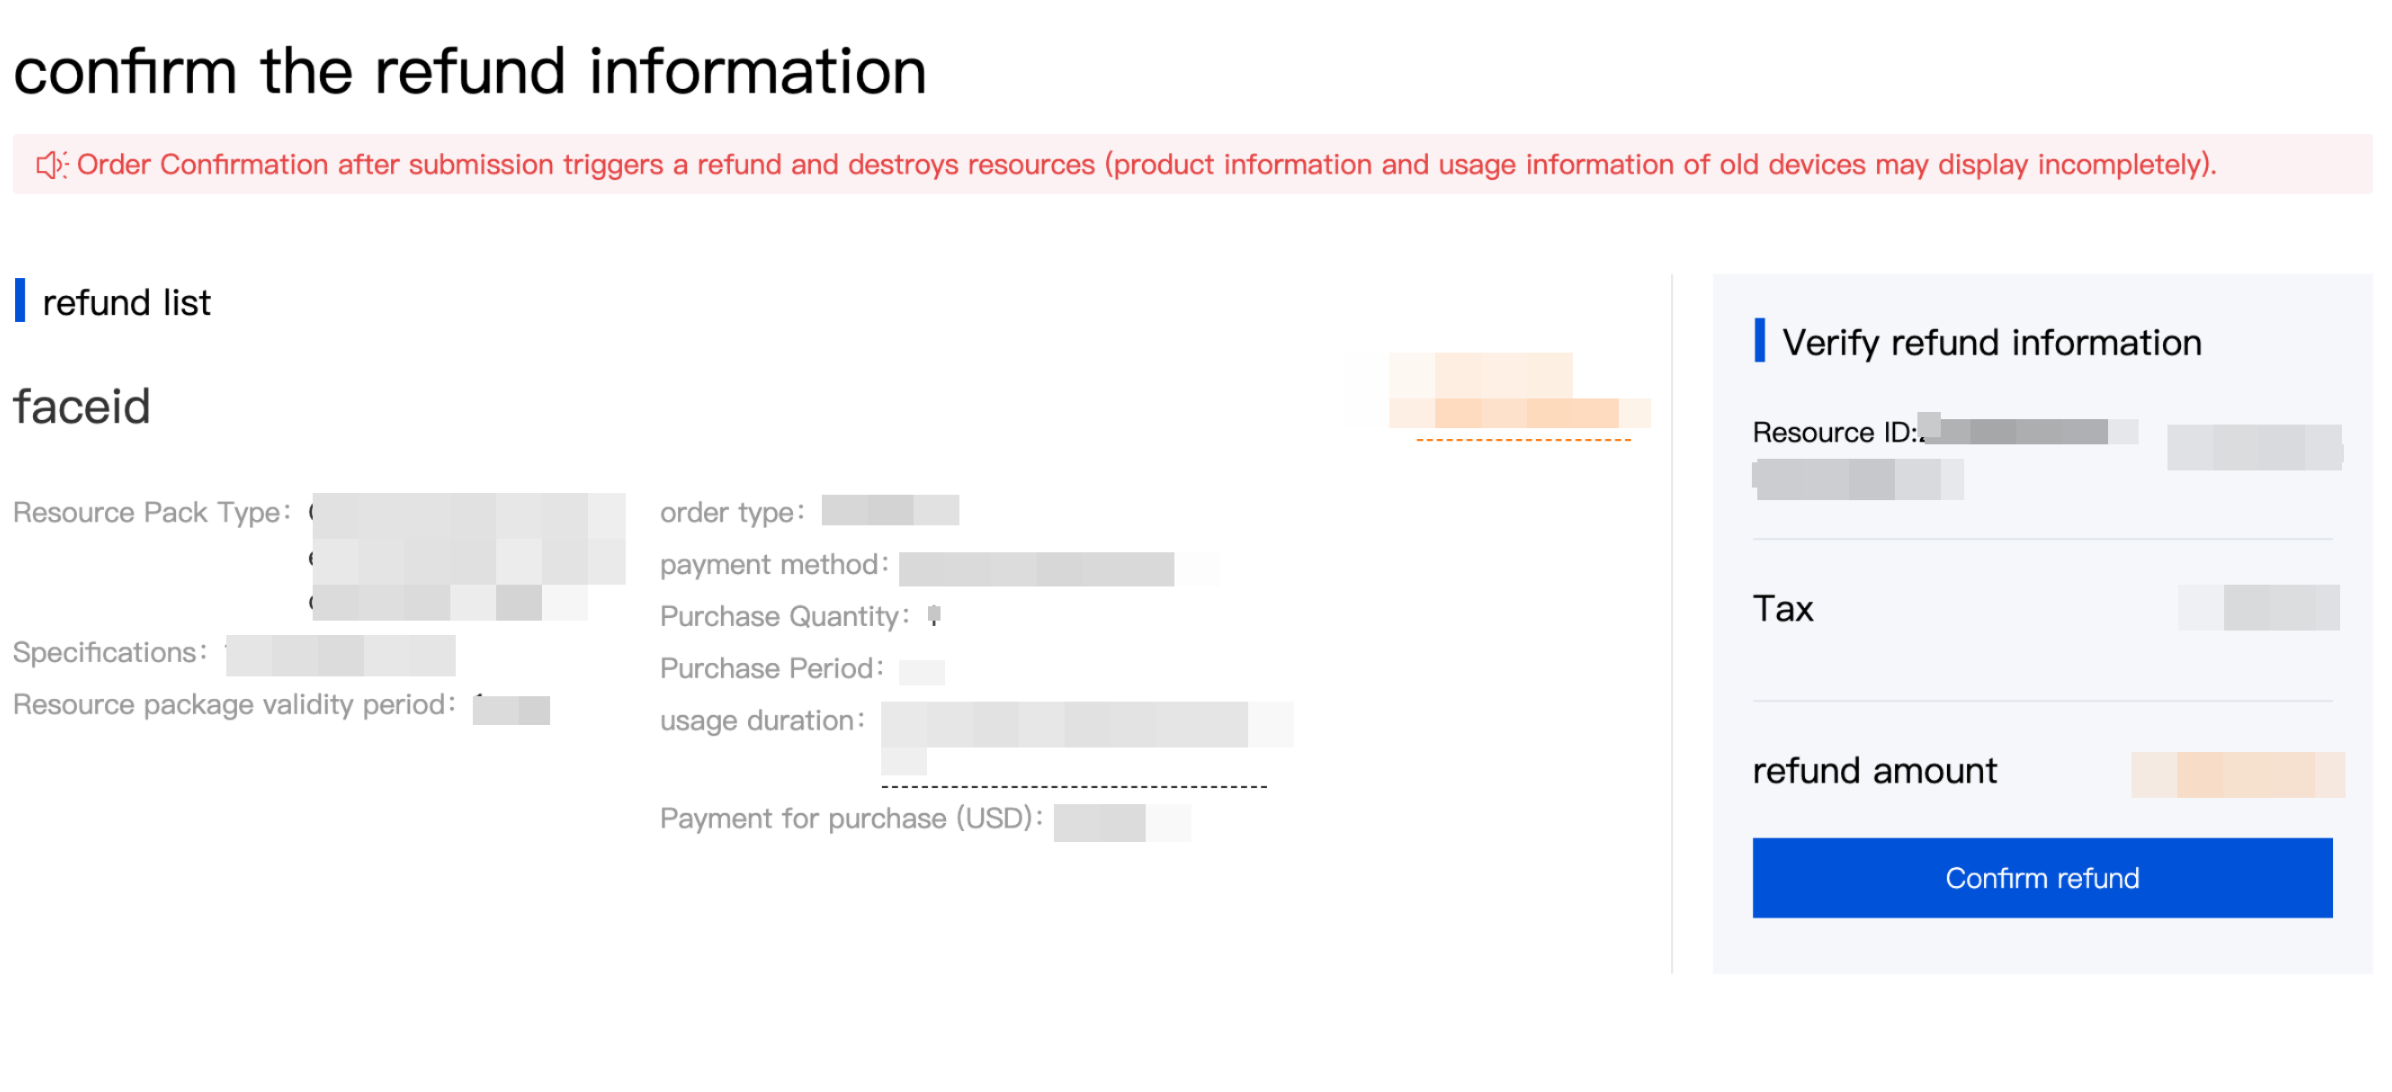2392x1092 pixels.
Task: Click the Tax amount value
Action: [x=2259, y=607]
